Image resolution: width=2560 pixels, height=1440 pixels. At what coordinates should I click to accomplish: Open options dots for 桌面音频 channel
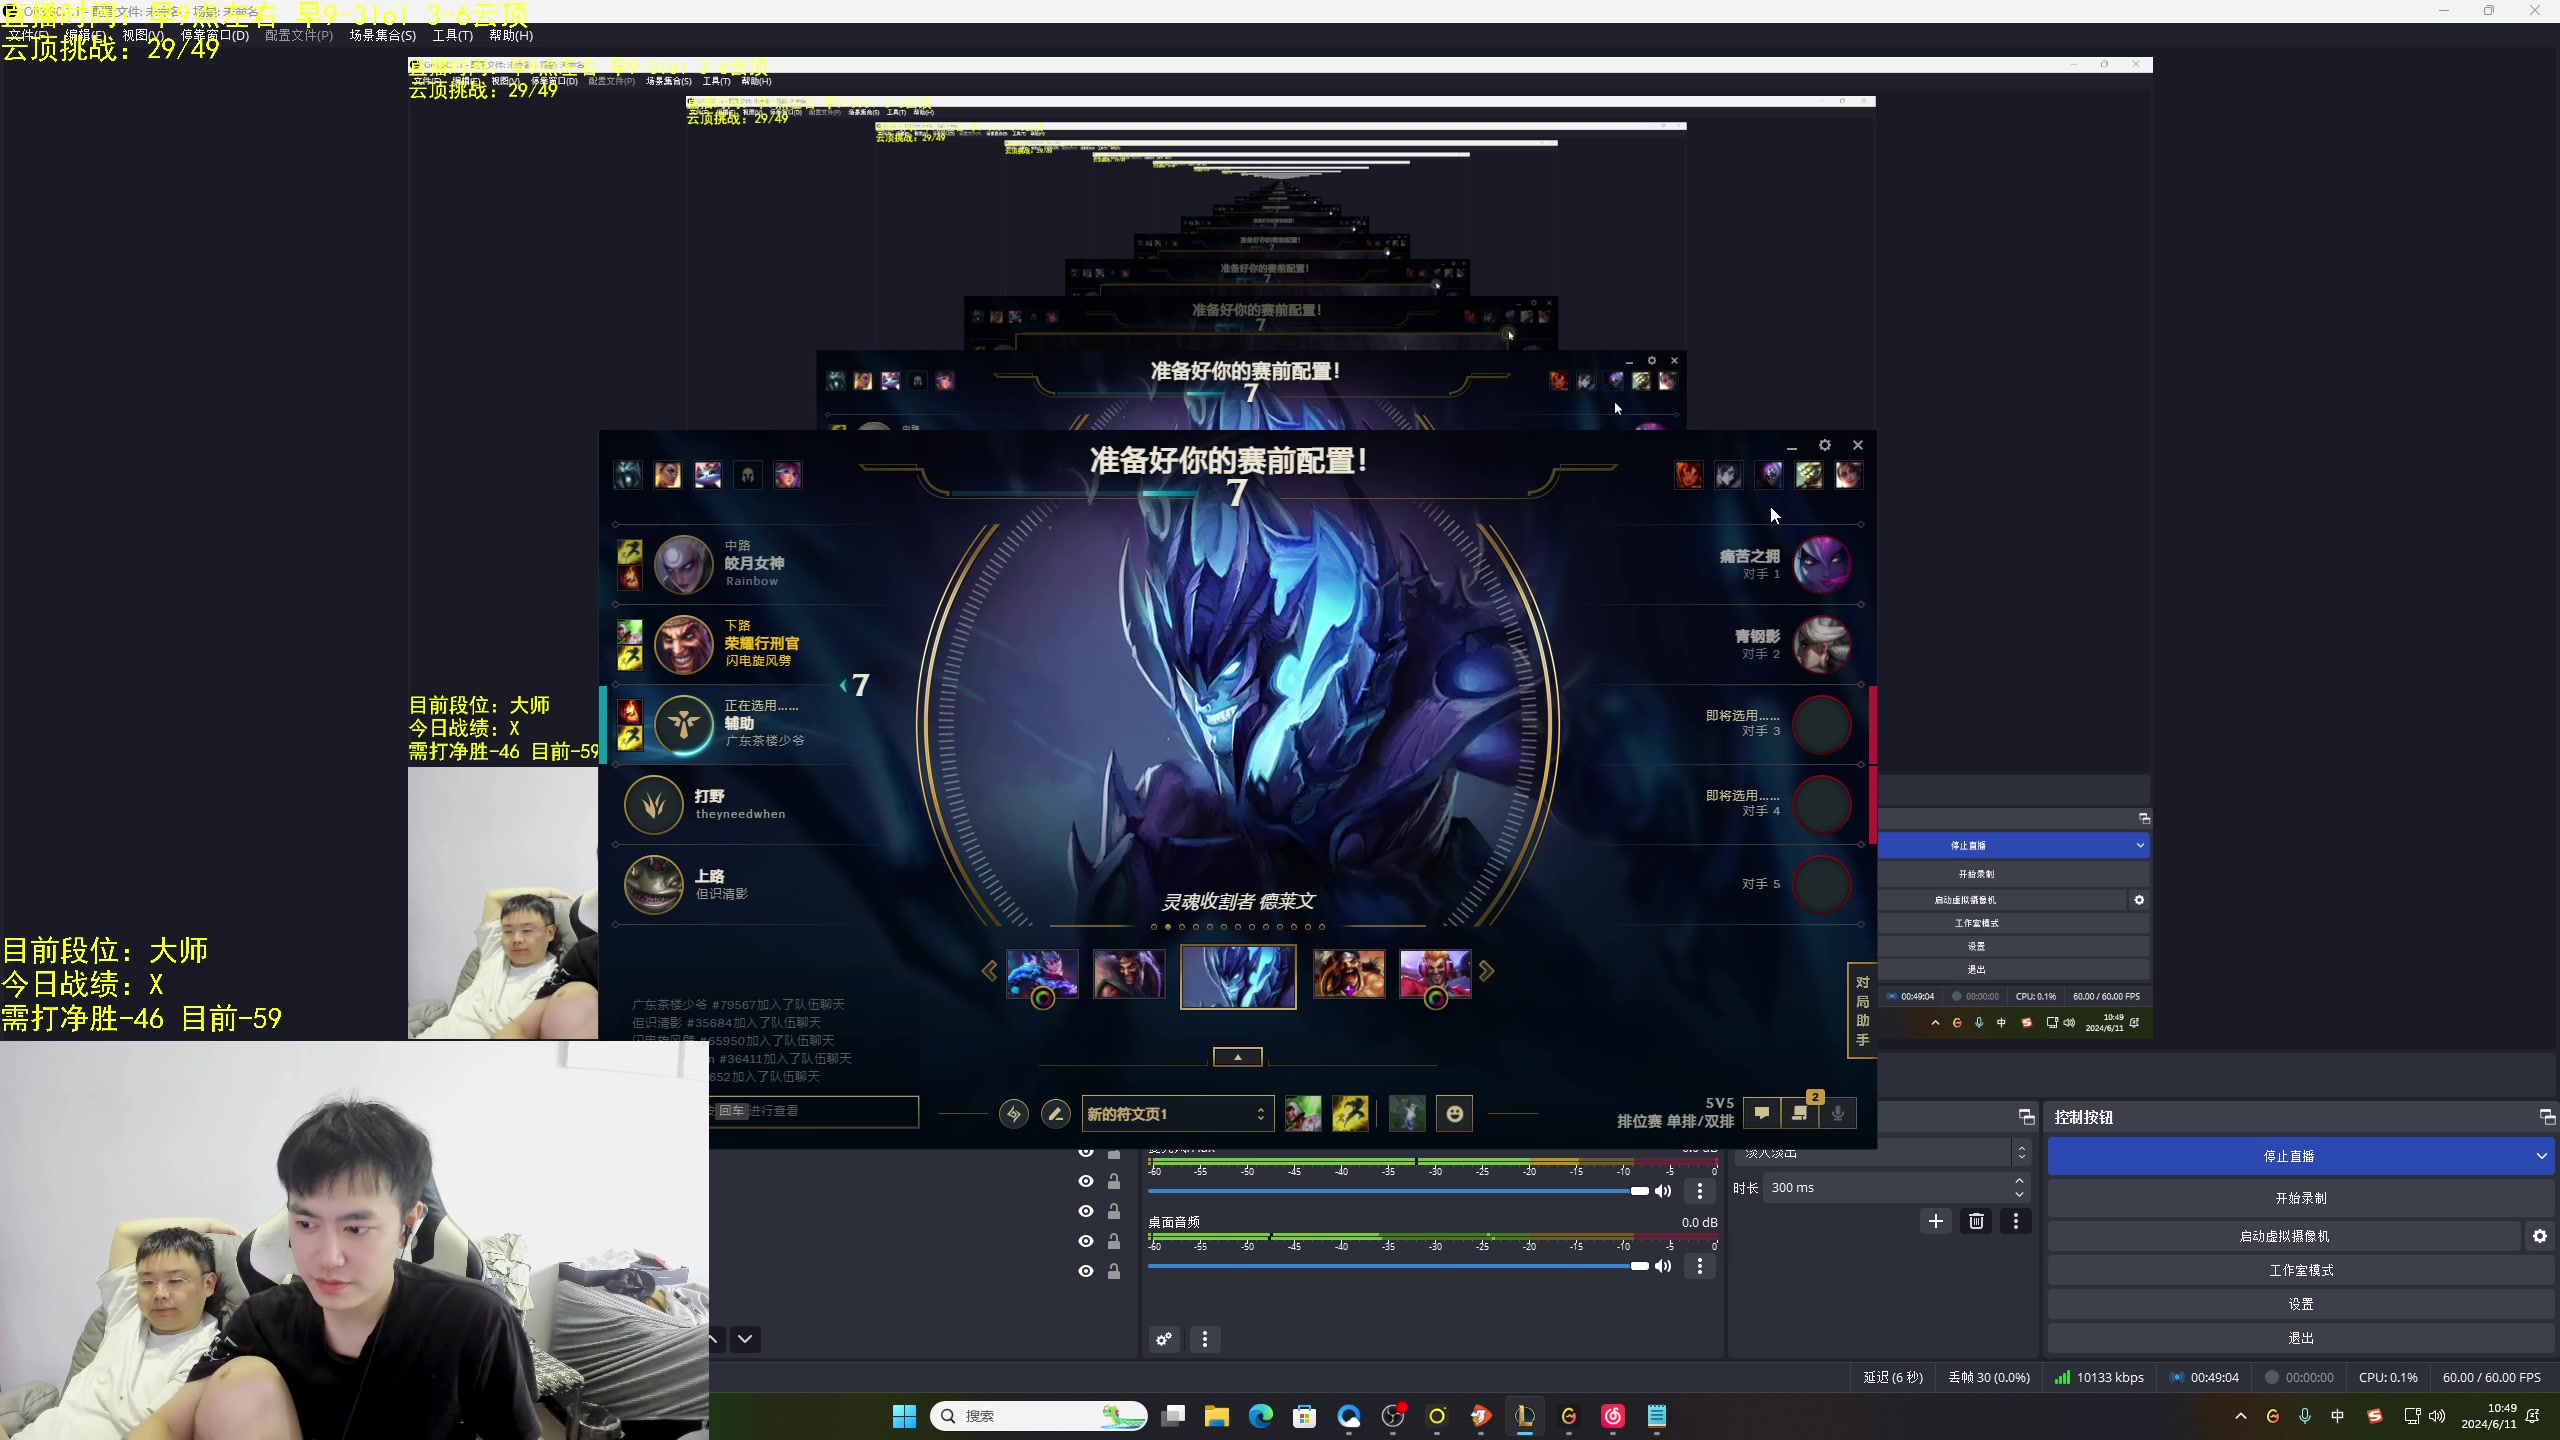[x=1700, y=1266]
